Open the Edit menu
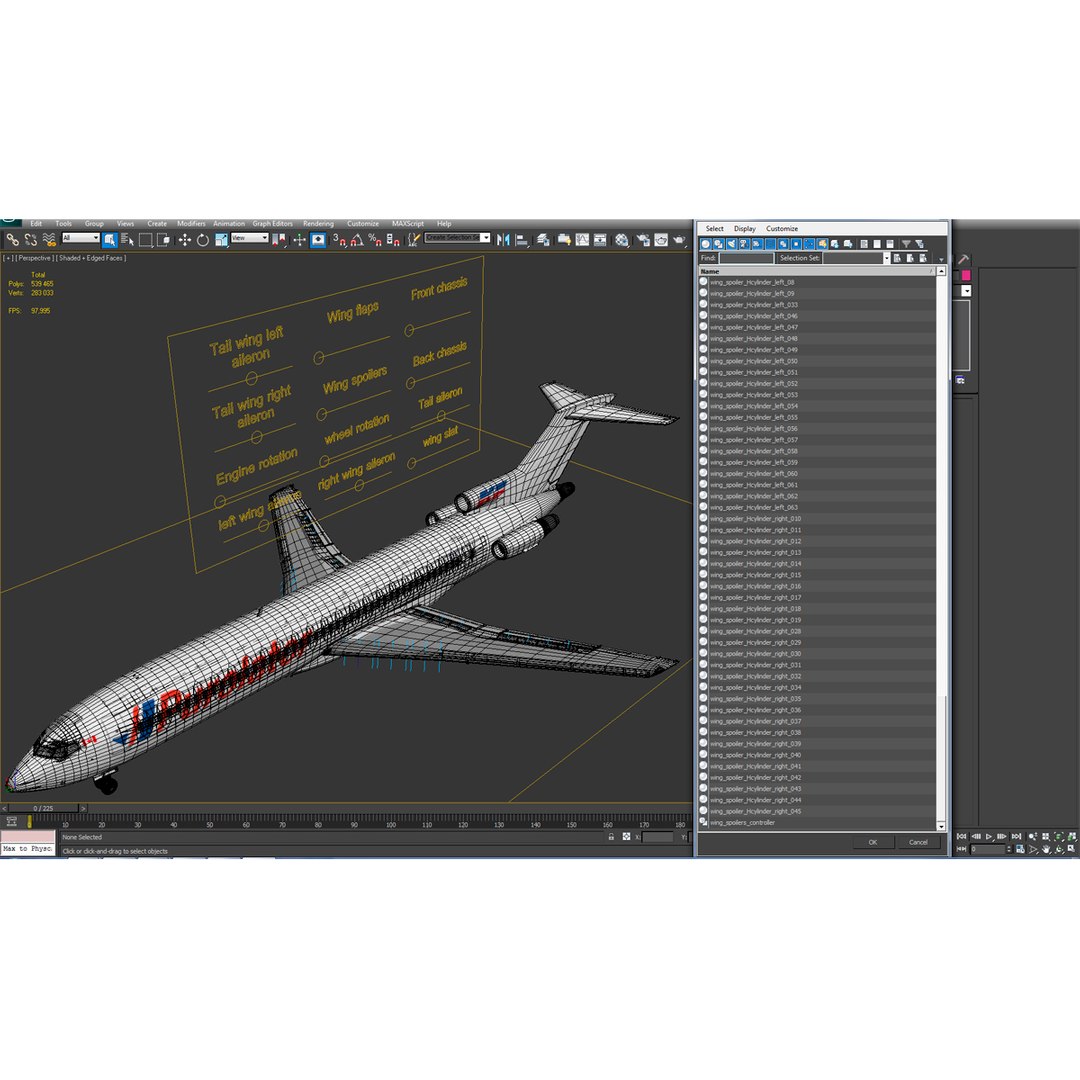Viewport: 1080px width, 1080px height. [36, 224]
